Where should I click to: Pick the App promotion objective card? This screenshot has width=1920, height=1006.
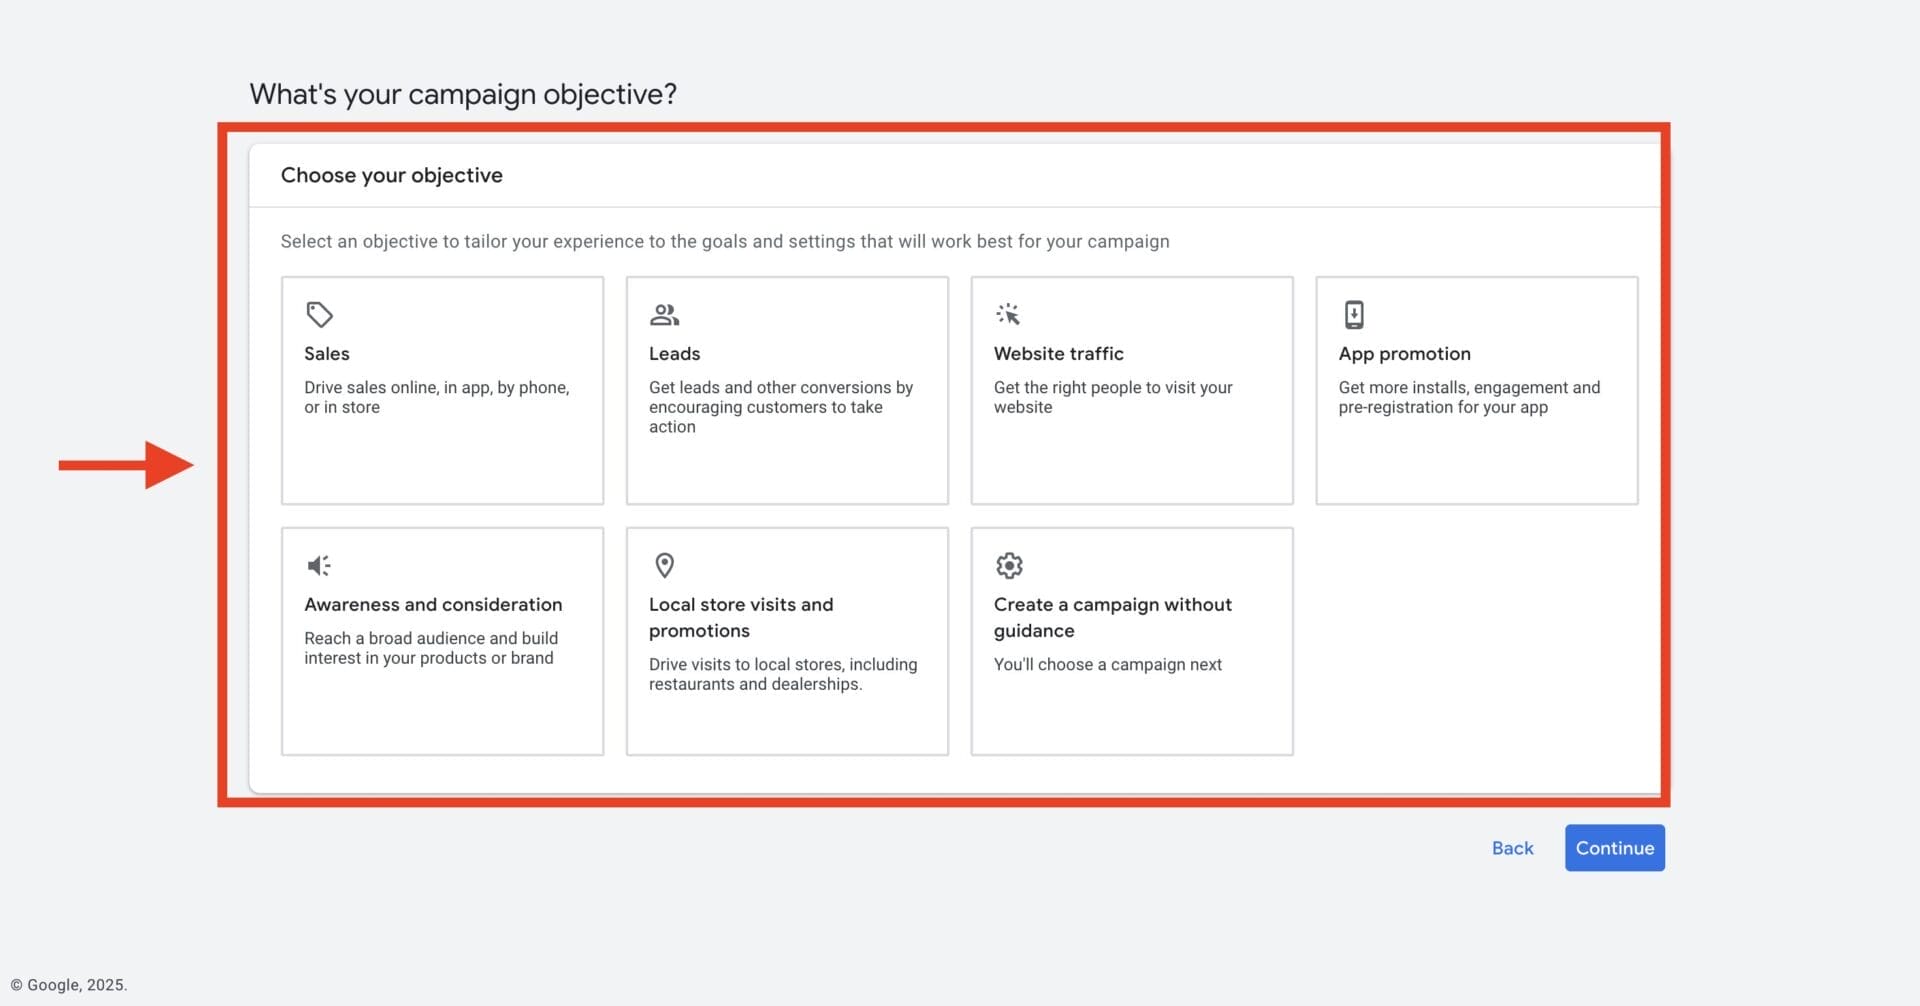point(1477,390)
